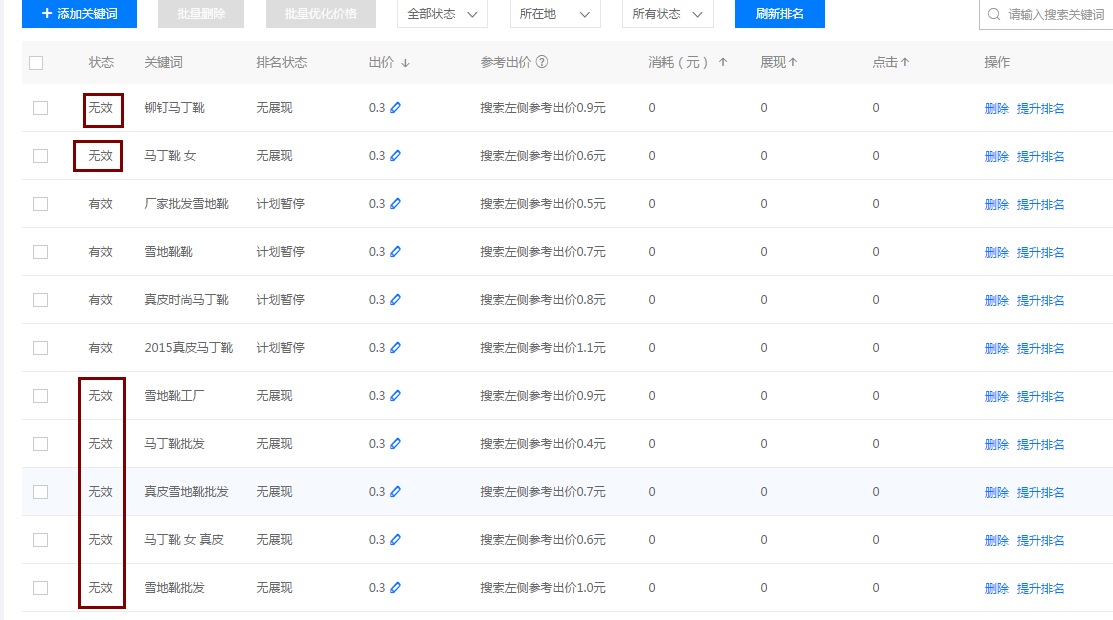
Task: Focus the keyword search input field
Action: click(x=1055, y=15)
